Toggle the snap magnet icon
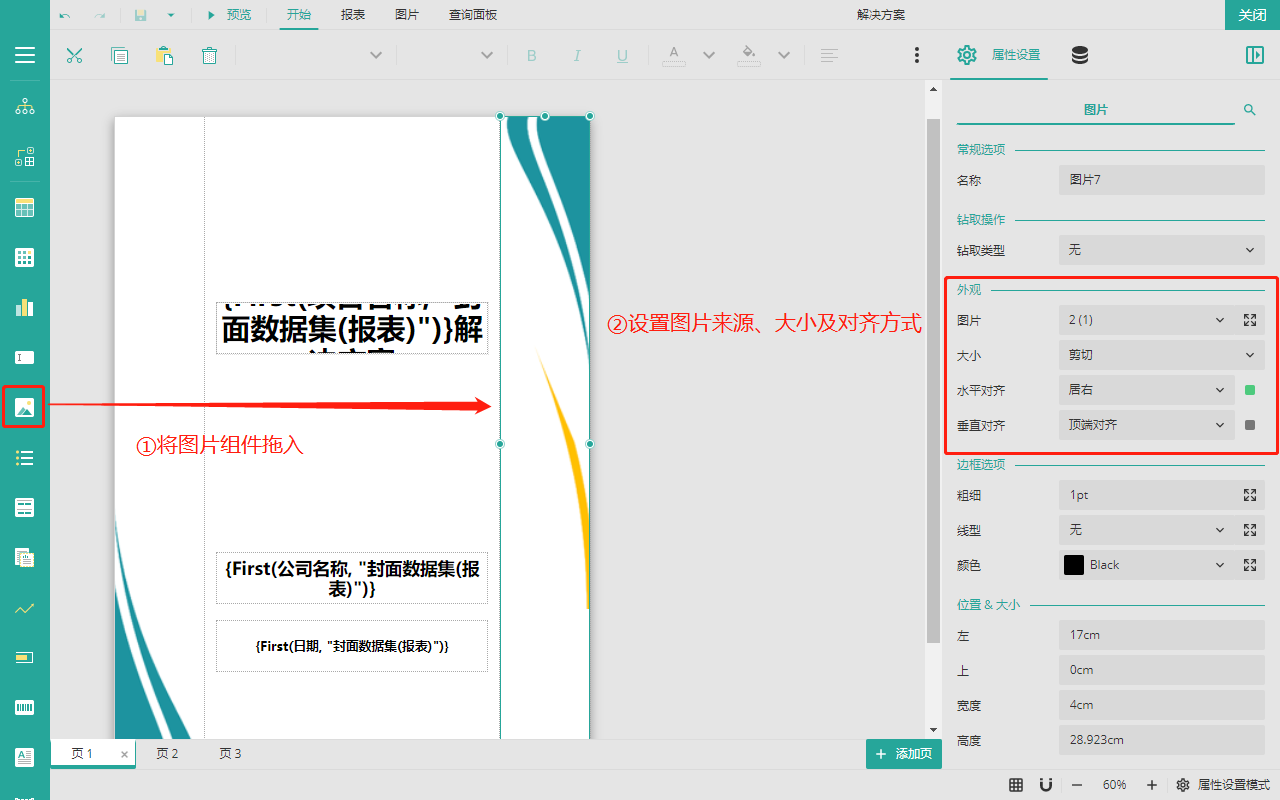1280x800 pixels. pos(1045,785)
